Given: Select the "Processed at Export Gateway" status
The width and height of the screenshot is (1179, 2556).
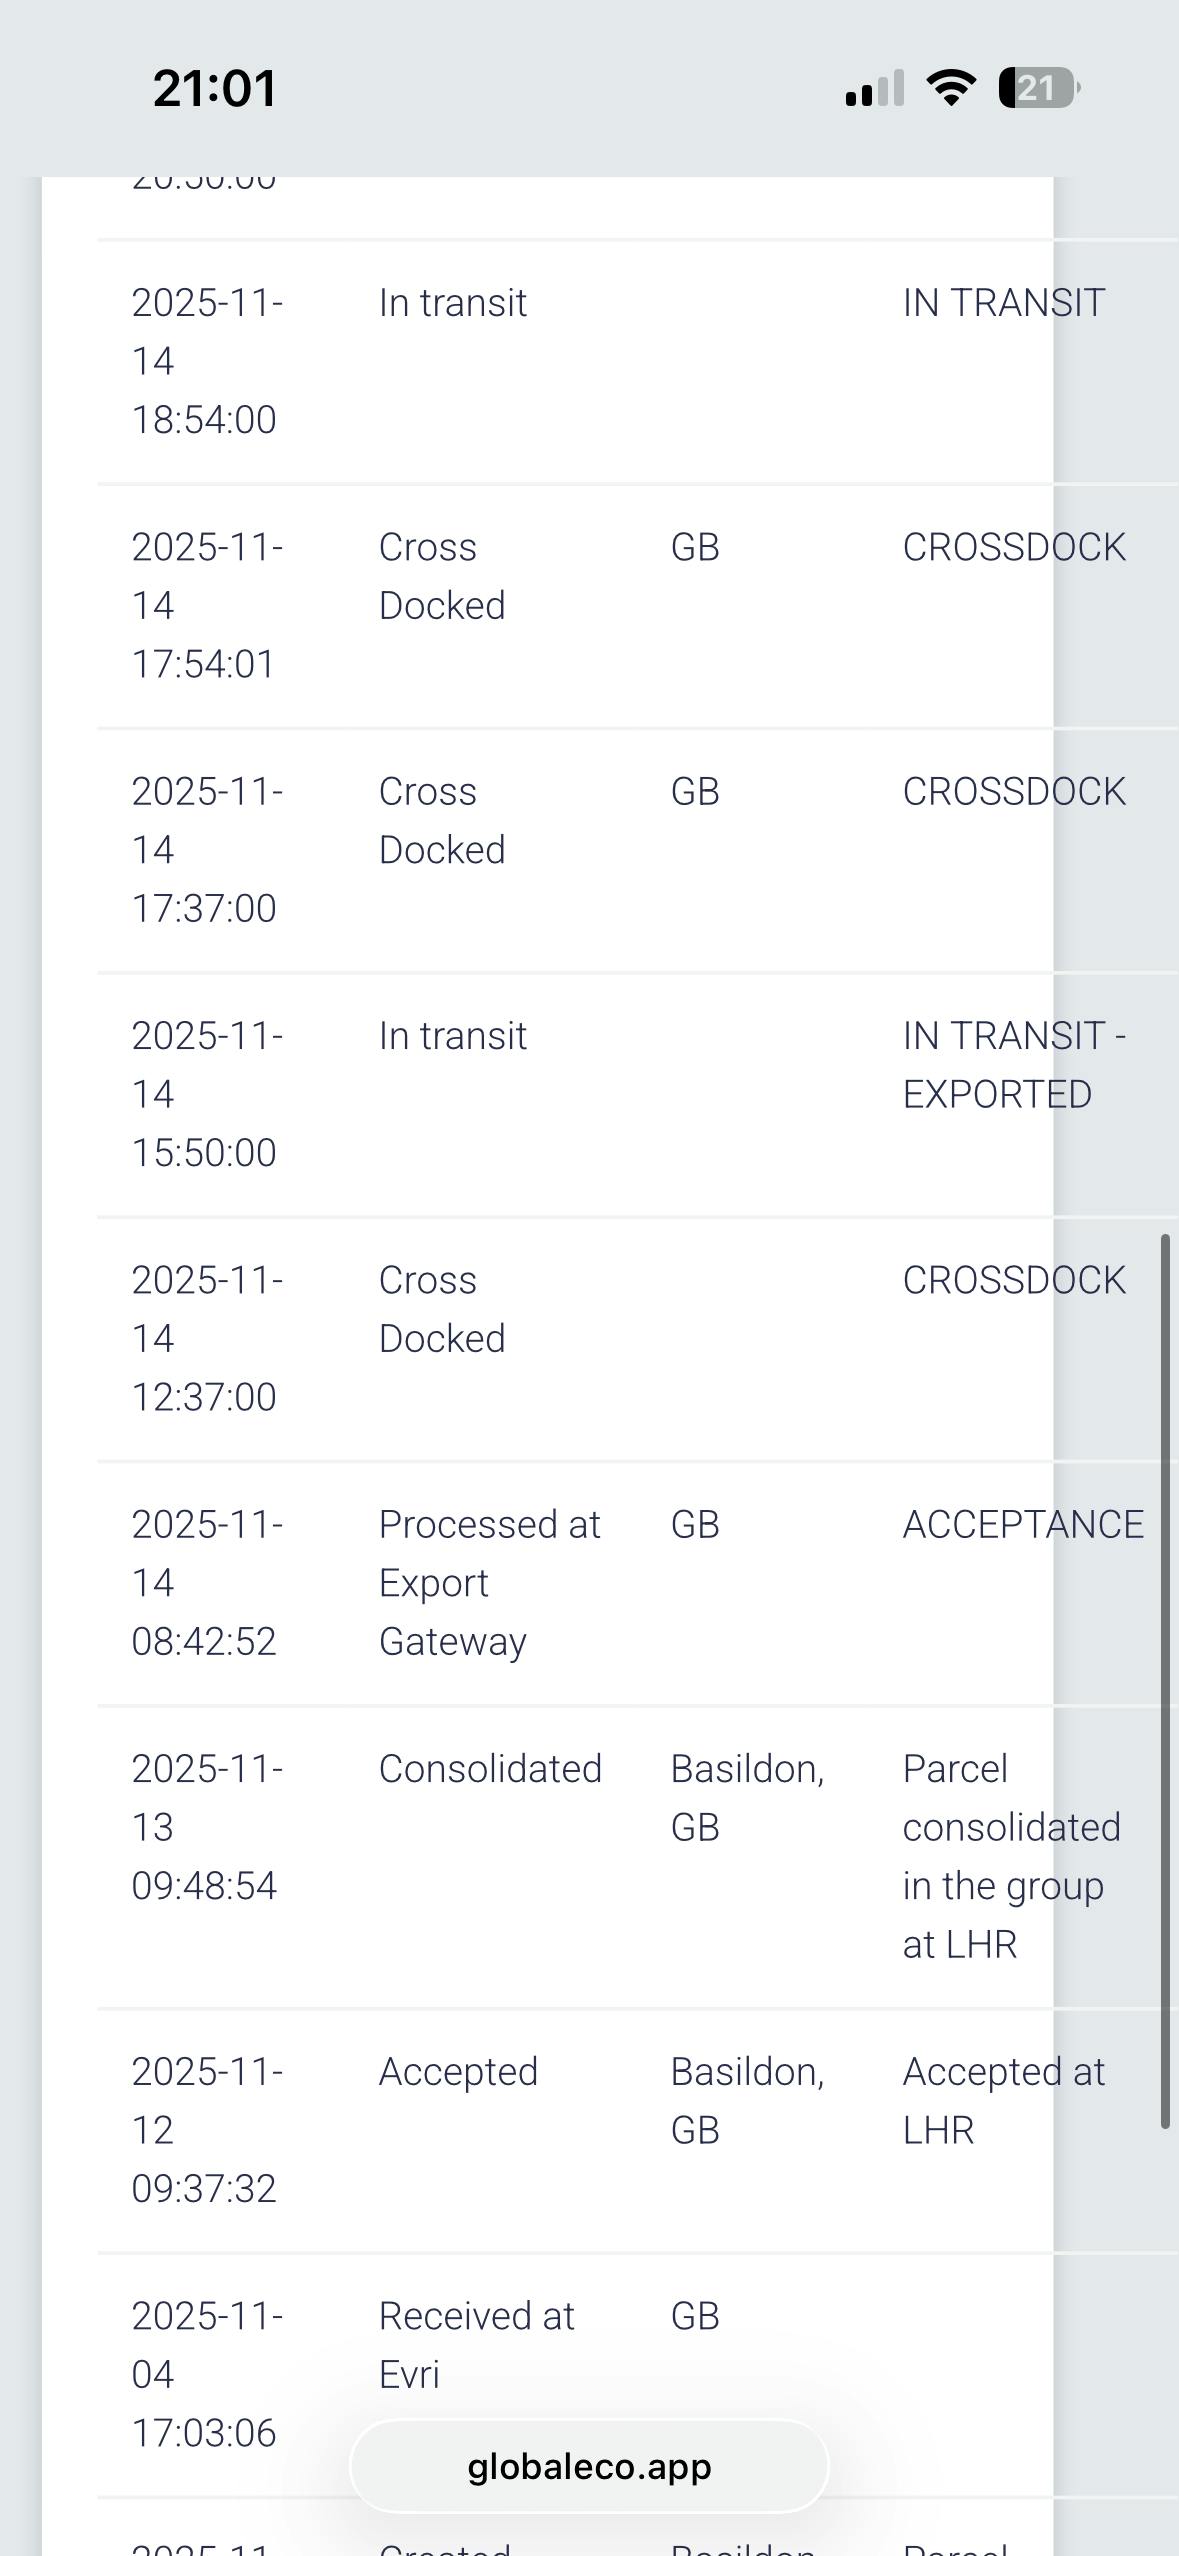Looking at the screenshot, I should pyautogui.click(x=489, y=1583).
